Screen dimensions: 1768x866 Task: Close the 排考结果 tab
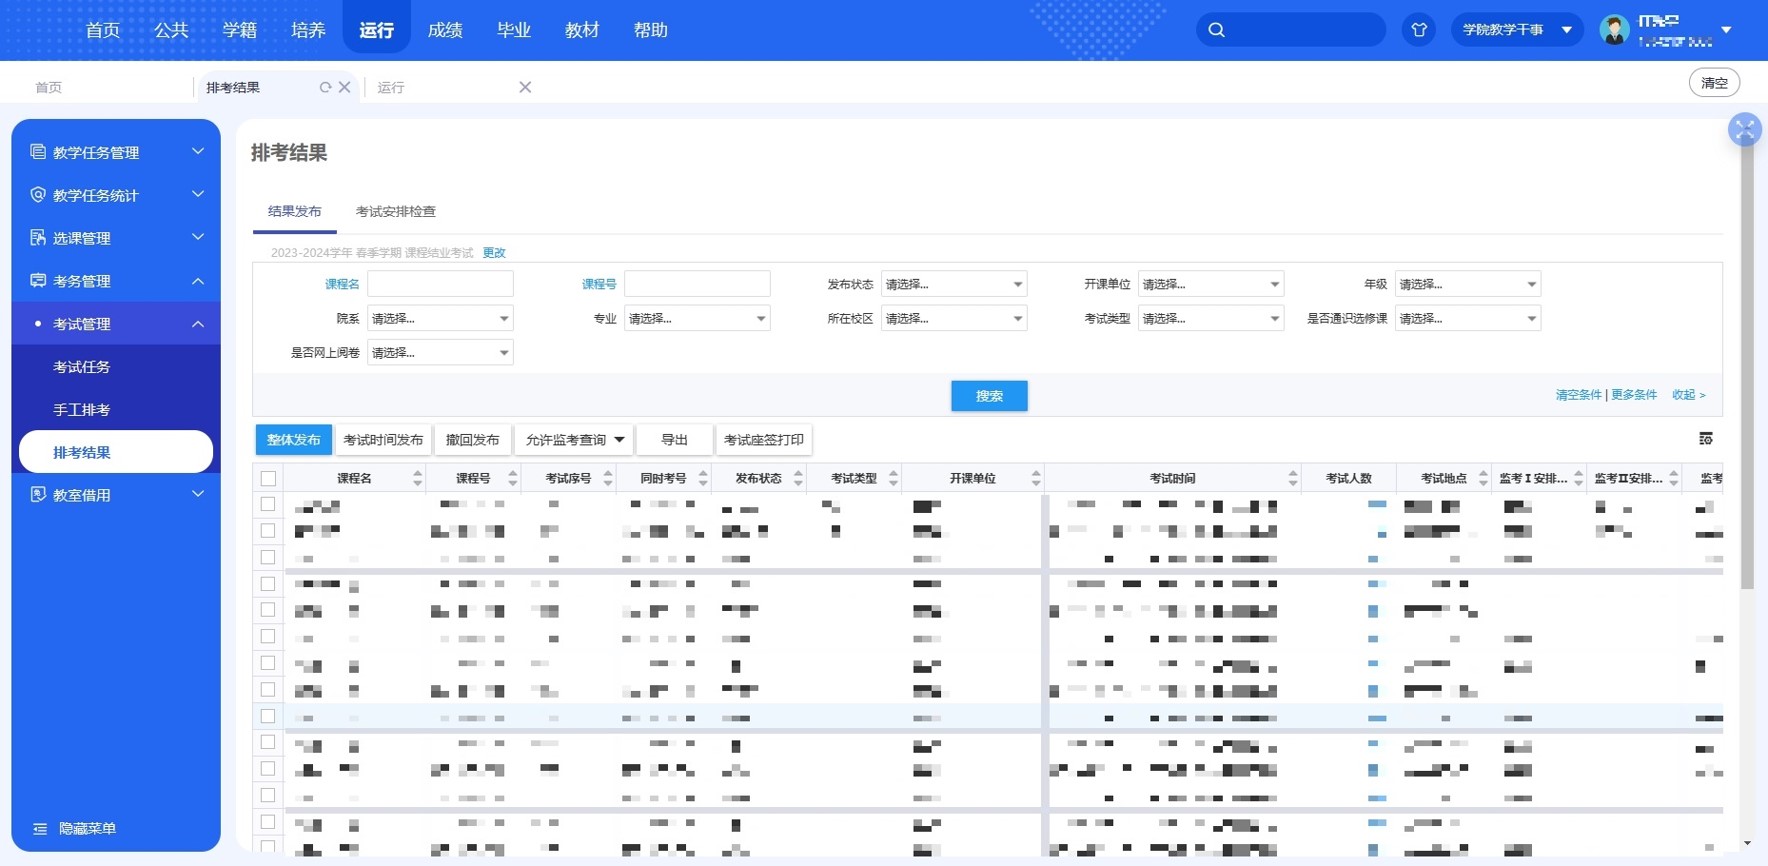[344, 87]
